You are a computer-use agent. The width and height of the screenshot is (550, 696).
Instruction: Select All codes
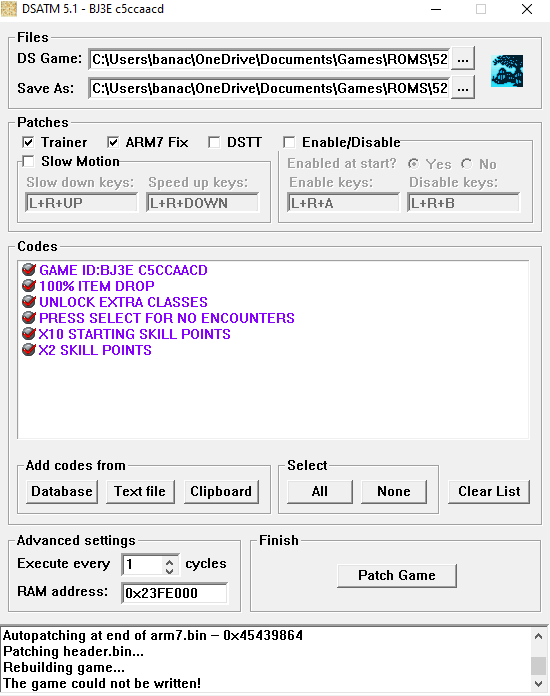click(x=320, y=491)
